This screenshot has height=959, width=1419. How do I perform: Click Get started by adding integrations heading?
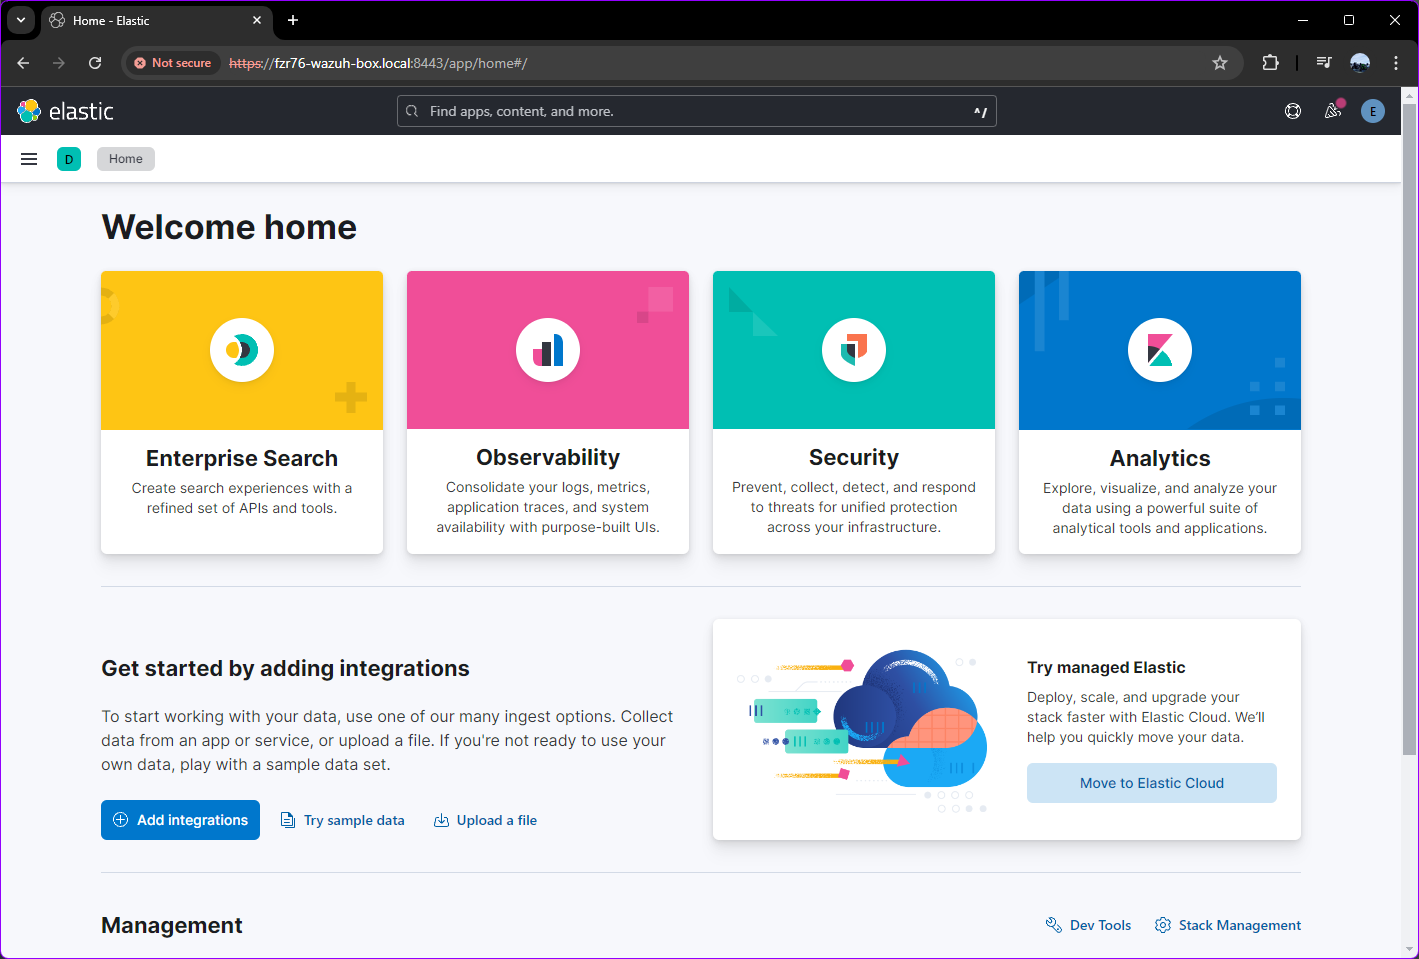(285, 668)
